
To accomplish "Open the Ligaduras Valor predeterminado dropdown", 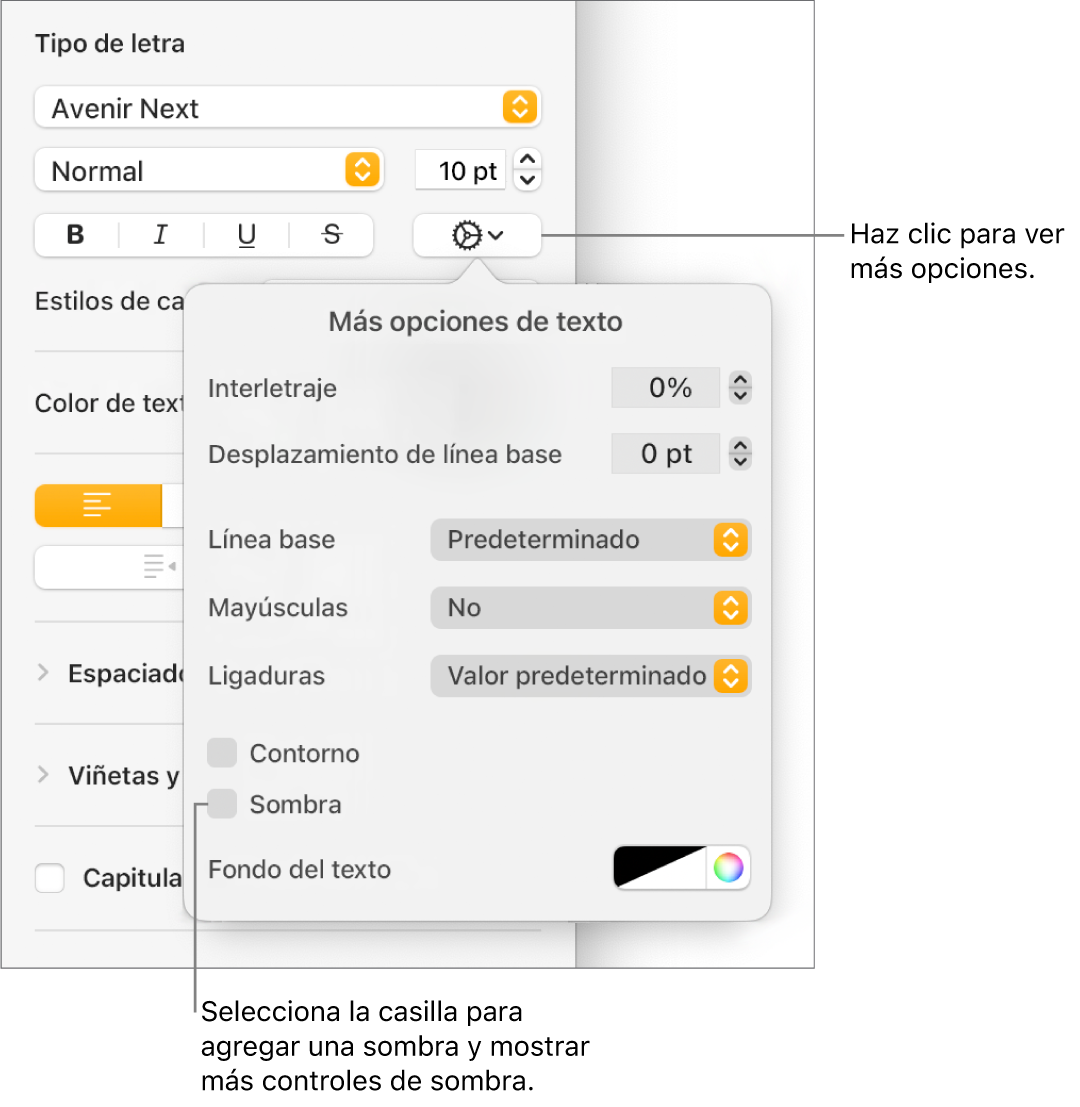I will 590,676.
